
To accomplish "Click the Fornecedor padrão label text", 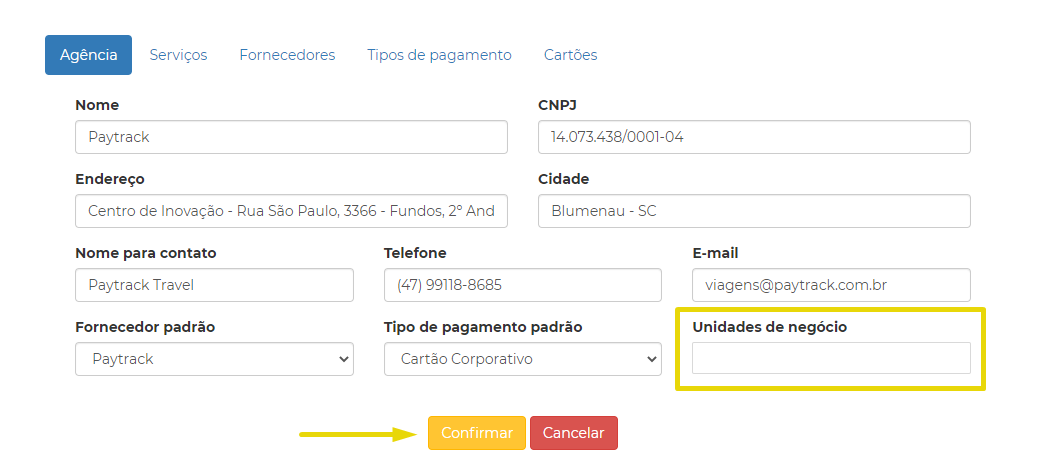I will click(x=145, y=327).
